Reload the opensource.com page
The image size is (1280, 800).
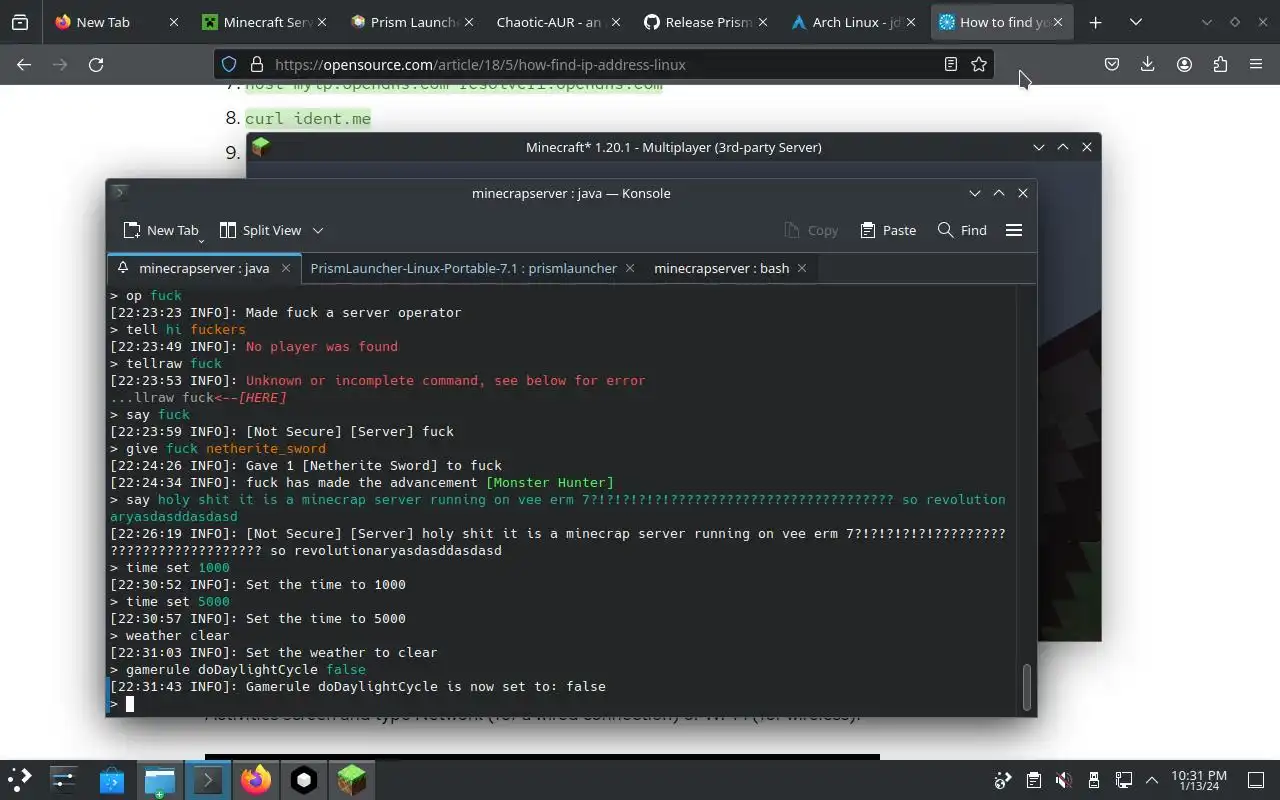[96, 64]
